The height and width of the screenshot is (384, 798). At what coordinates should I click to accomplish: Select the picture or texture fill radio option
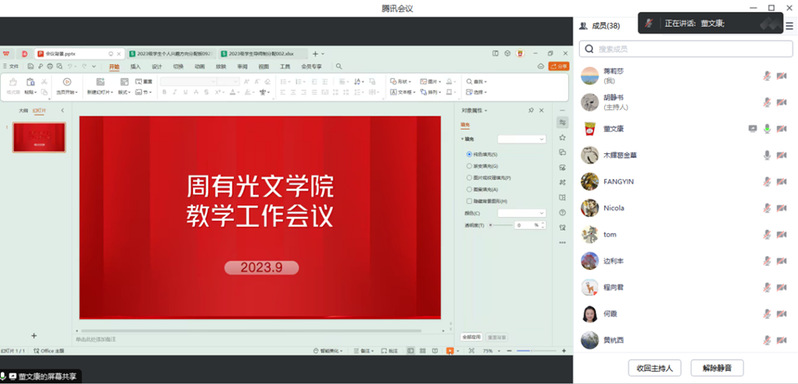click(489, 178)
